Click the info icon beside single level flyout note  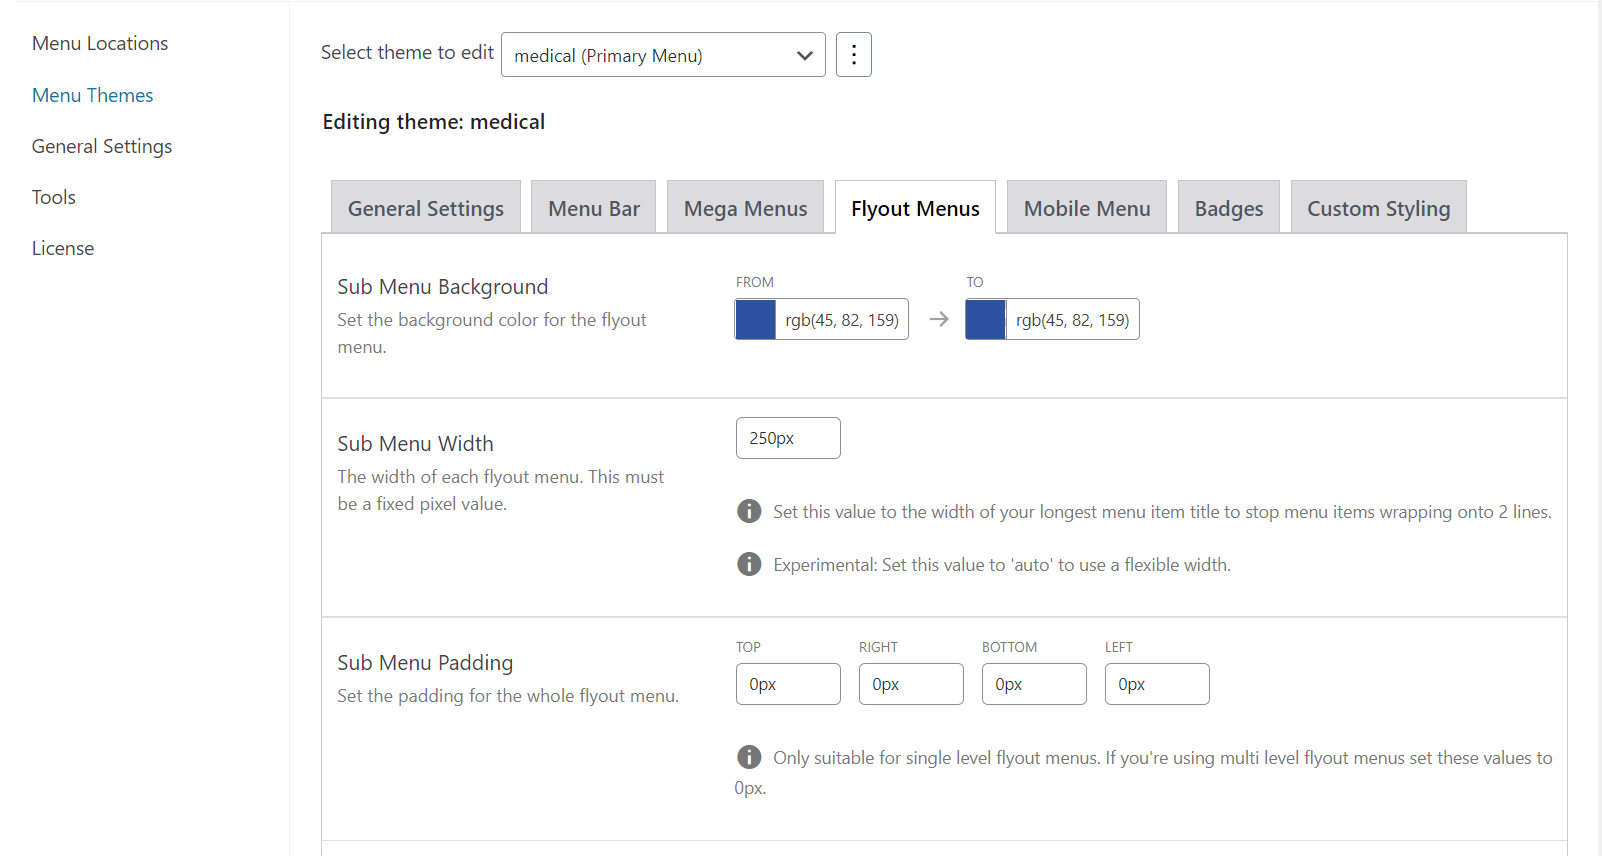click(x=749, y=757)
